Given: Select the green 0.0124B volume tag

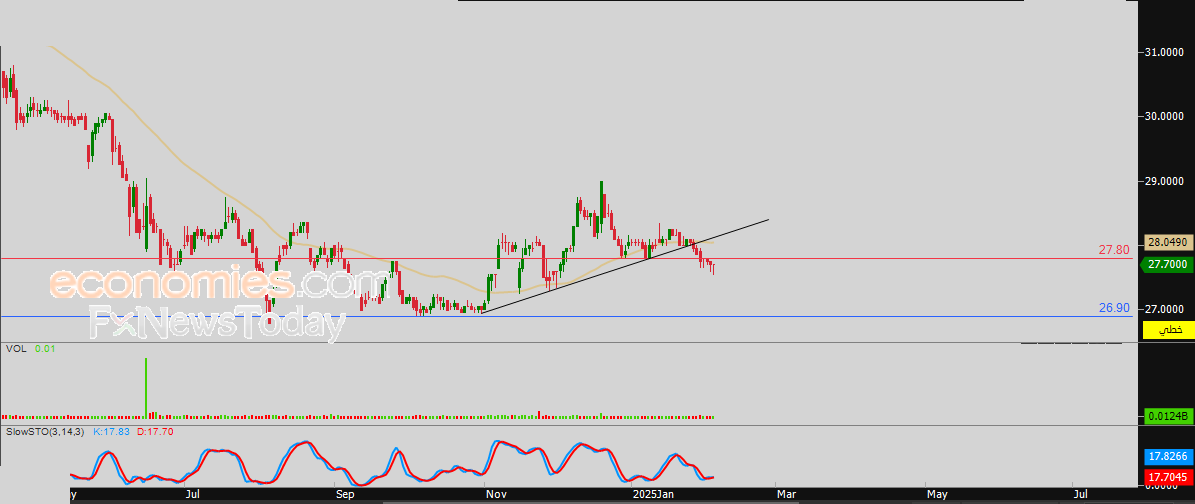Looking at the screenshot, I should coord(1168,416).
